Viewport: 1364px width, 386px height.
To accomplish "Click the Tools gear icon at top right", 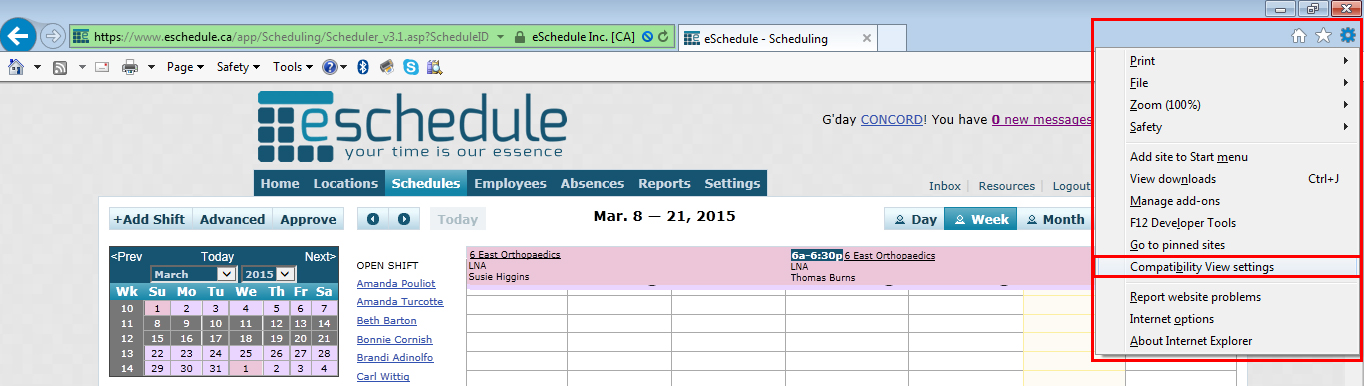I will tap(1348, 36).
